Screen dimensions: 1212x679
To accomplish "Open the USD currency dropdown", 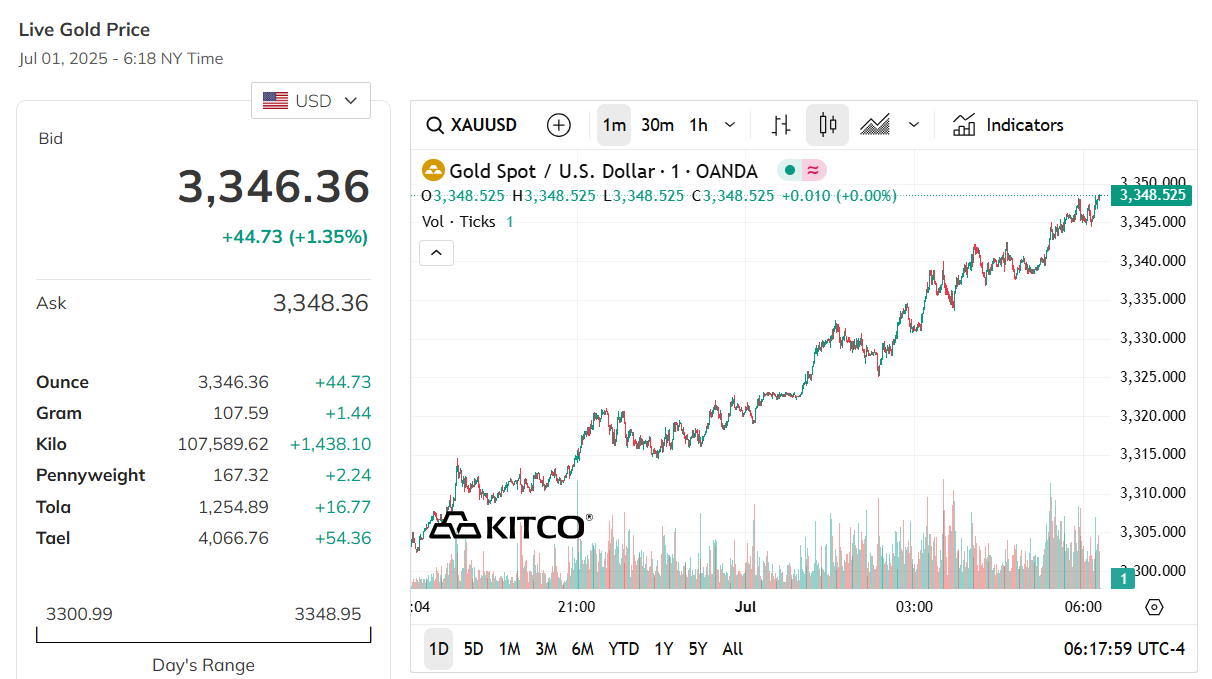I will point(311,101).
